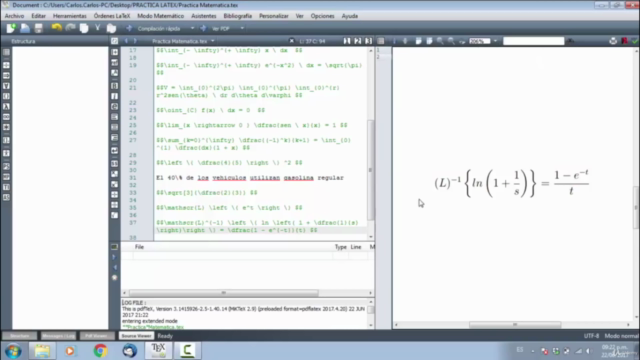The height and width of the screenshot is (360, 640).
Task: Click the Paste icon in the toolbar
Action: [111, 28]
